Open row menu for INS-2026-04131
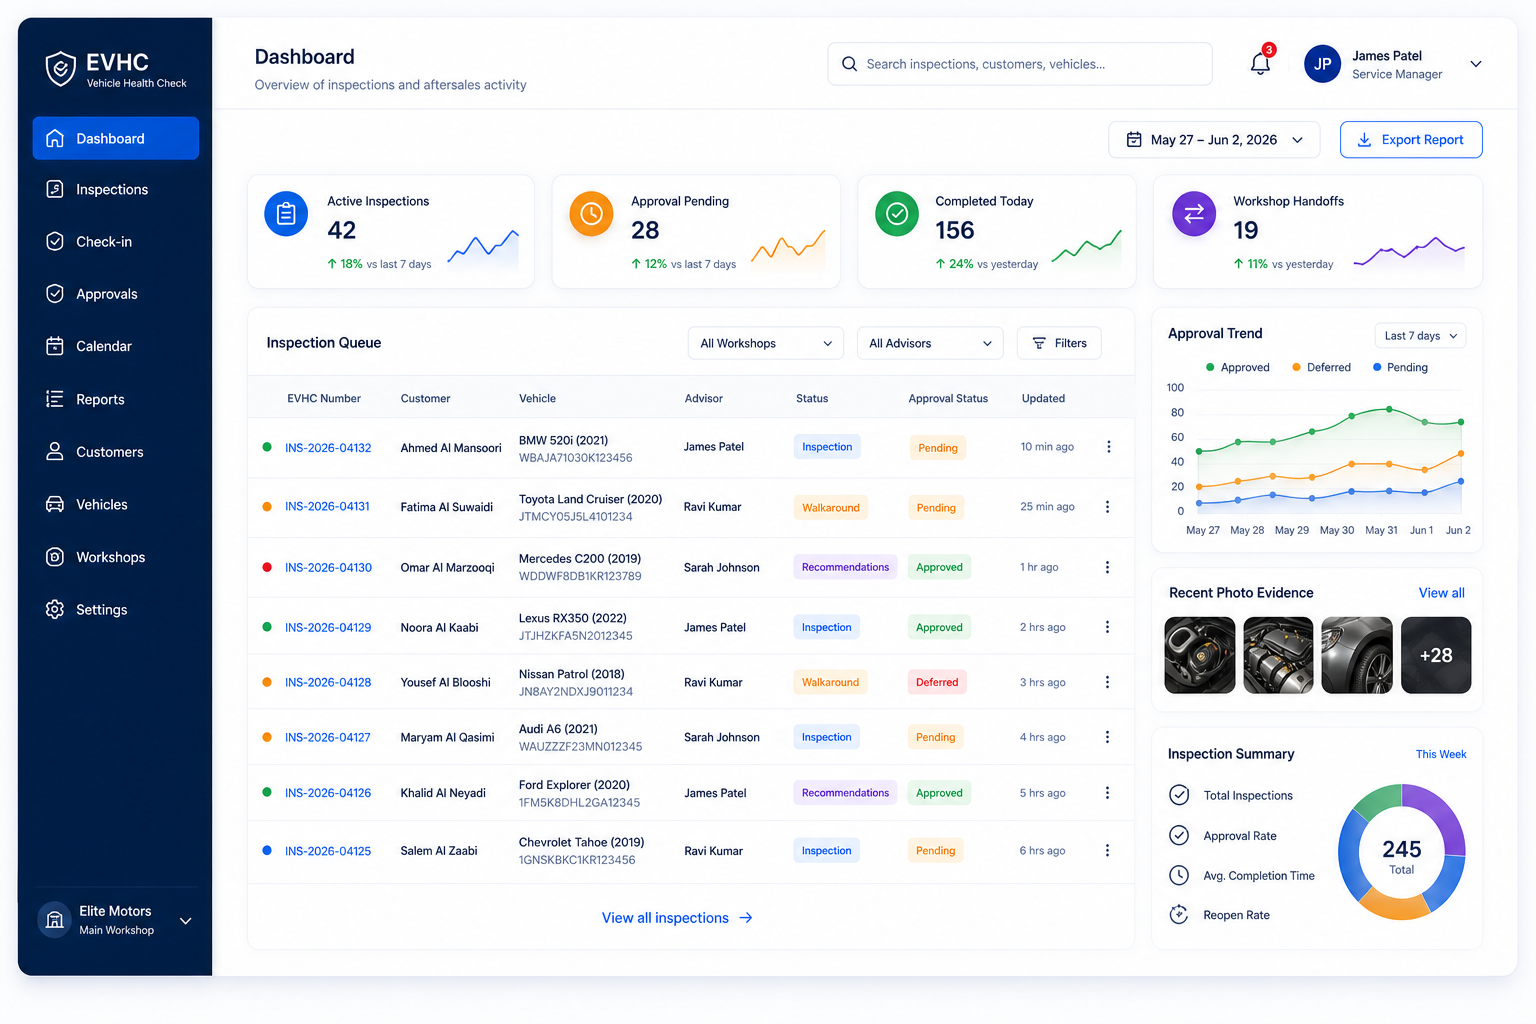1536x1024 pixels. tap(1107, 507)
